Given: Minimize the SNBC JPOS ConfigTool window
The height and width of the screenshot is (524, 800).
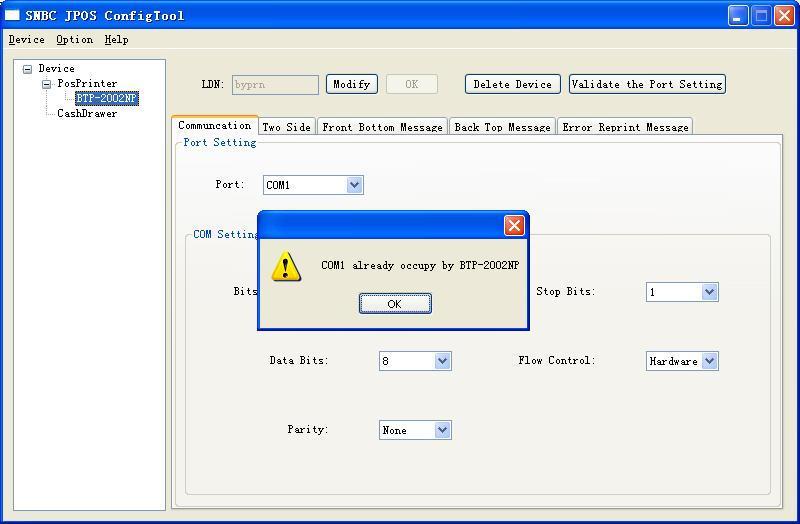Looking at the screenshot, I should 738,16.
